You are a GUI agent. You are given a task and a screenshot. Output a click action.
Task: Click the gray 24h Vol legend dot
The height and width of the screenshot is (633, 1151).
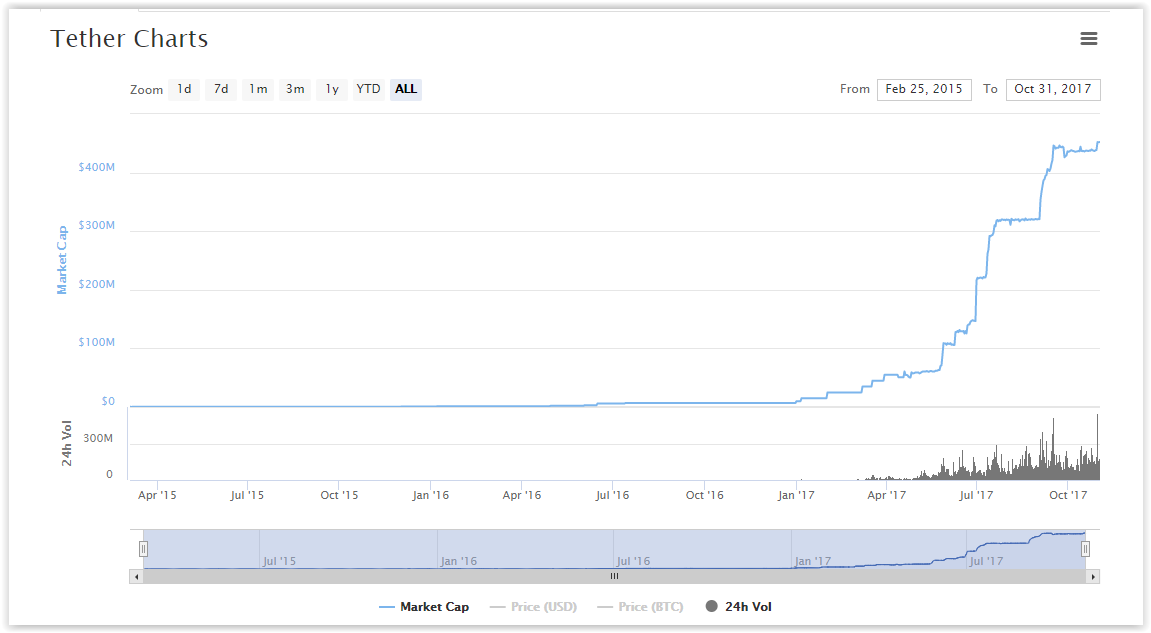point(711,606)
